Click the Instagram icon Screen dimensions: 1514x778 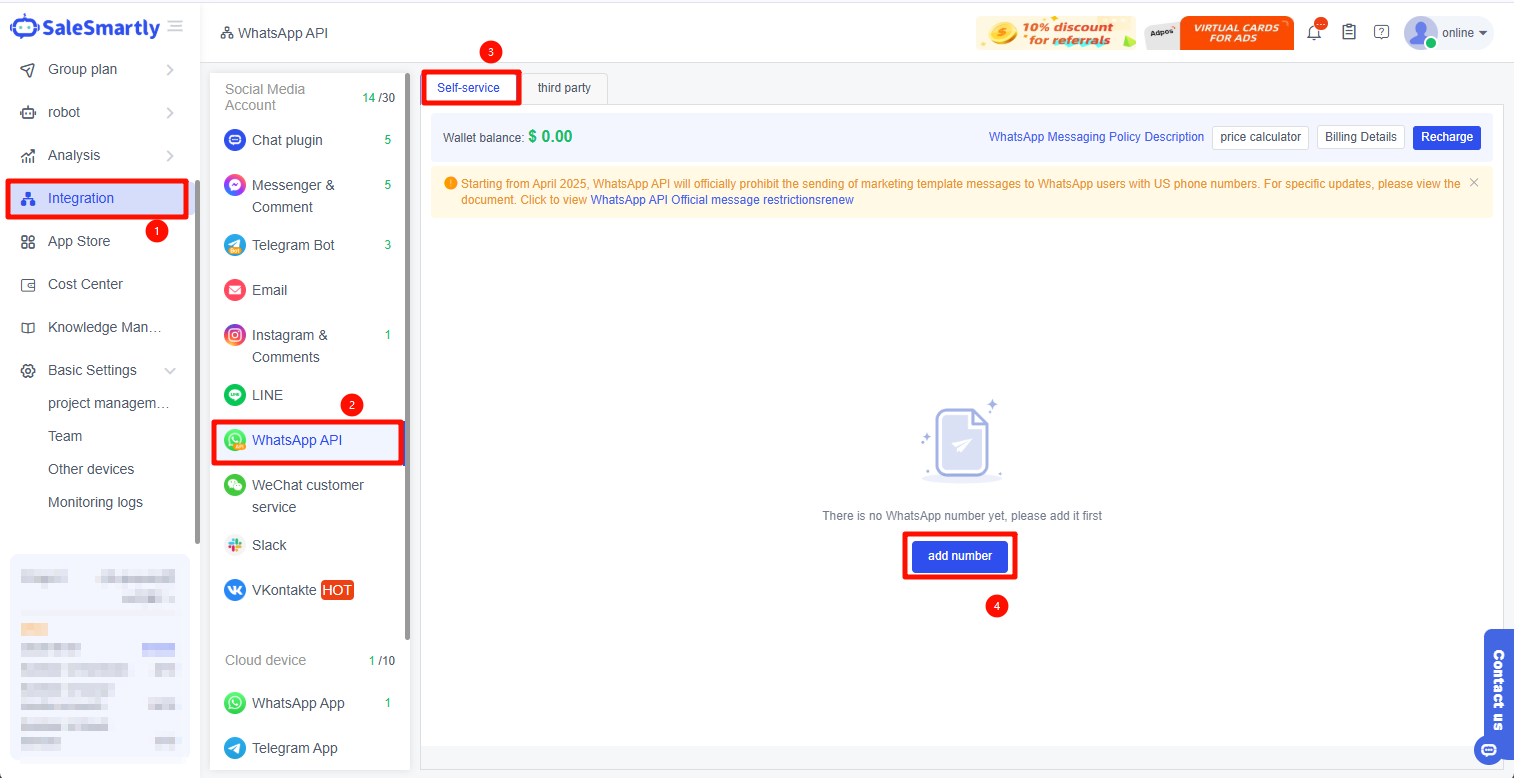tap(235, 335)
